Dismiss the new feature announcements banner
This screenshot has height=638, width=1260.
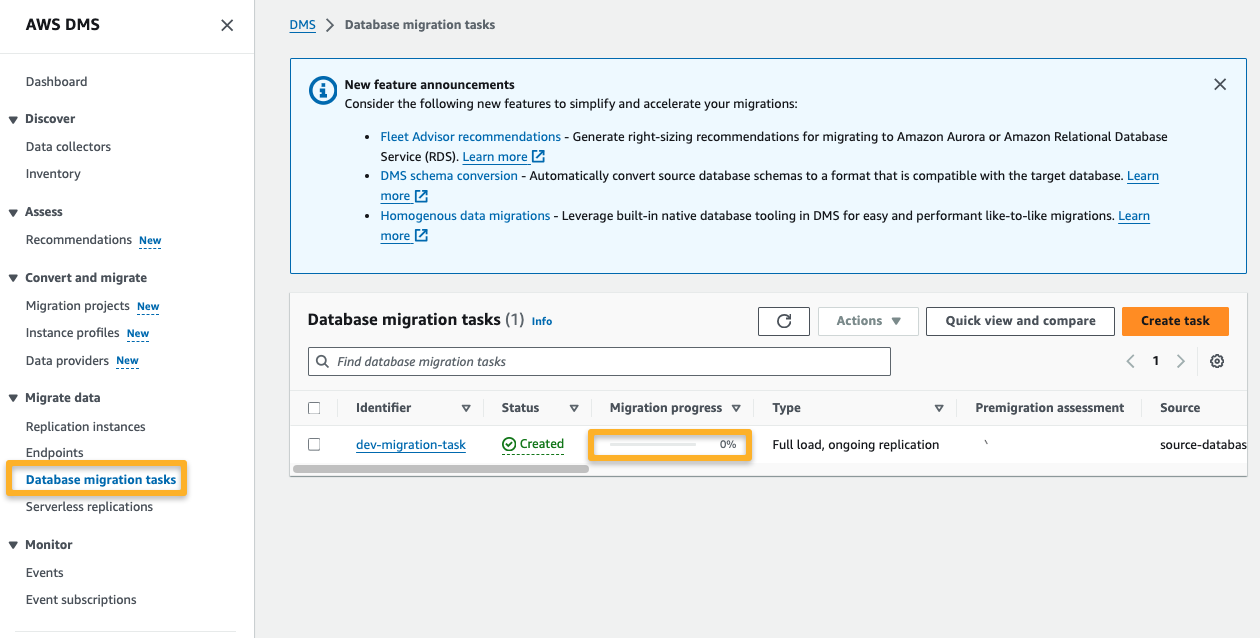pyautogui.click(x=1220, y=84)
